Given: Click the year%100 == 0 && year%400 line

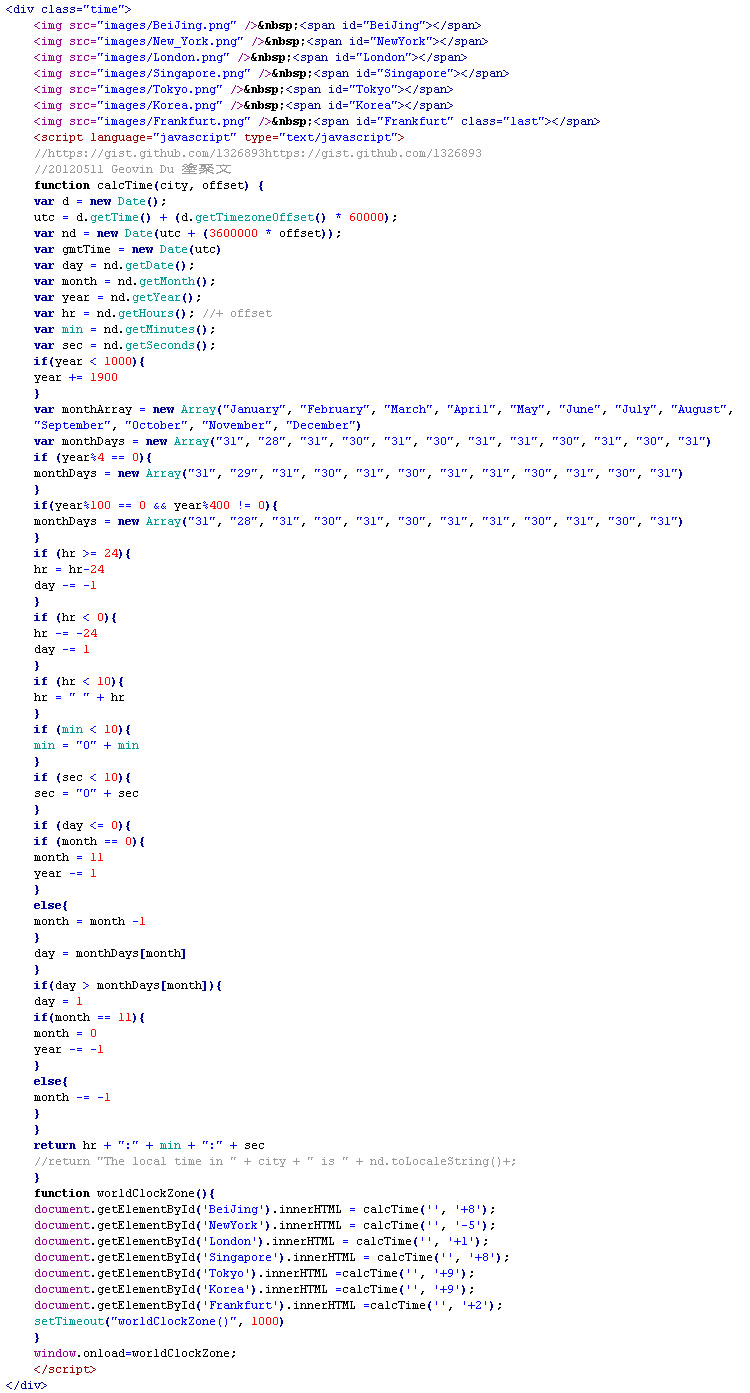Looking at the screenshot, I should click(156, 505).
